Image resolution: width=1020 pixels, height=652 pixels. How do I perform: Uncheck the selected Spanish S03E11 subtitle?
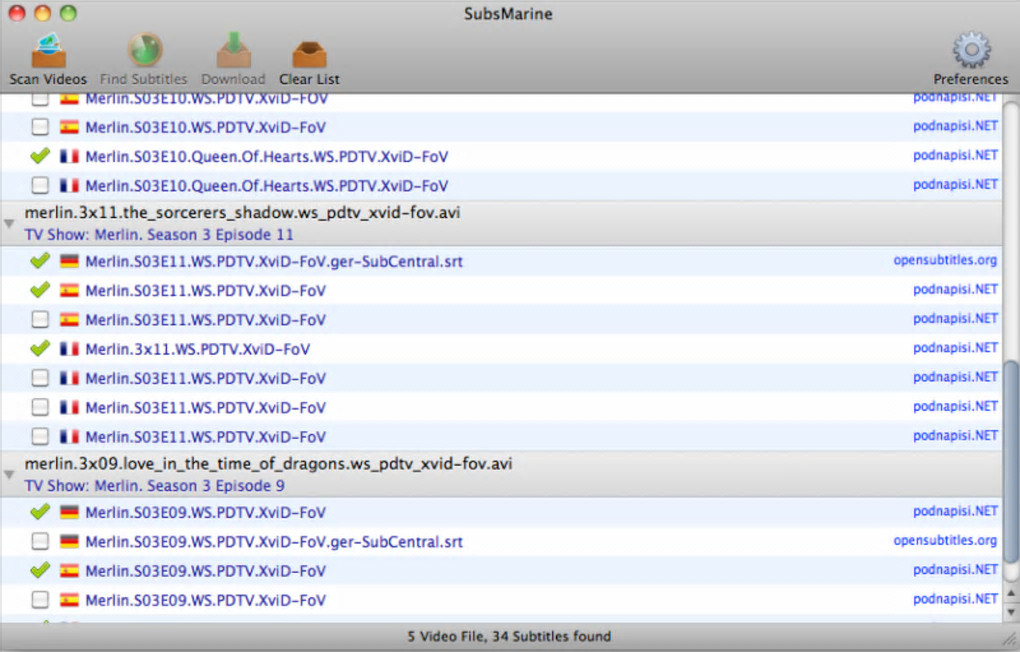[x=40, y=290]
